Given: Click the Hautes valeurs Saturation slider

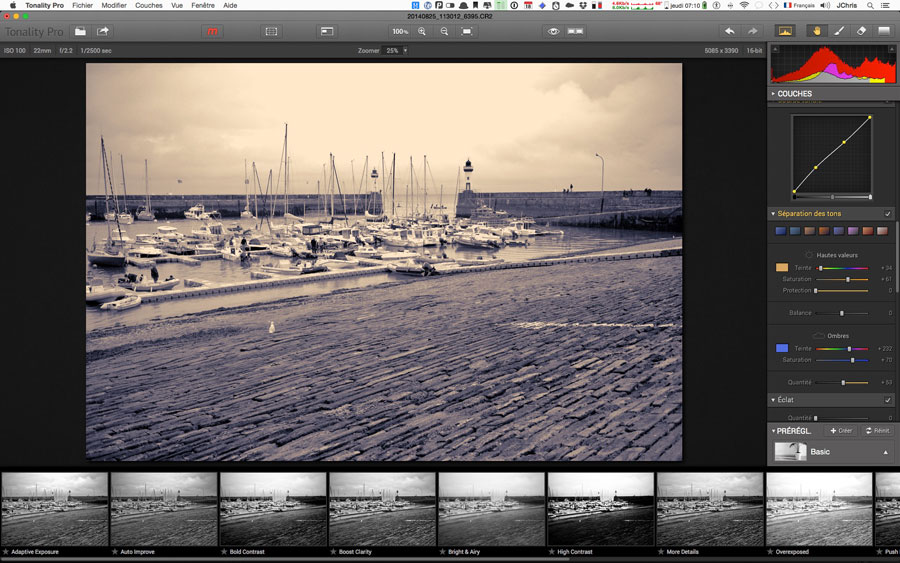Looking at the screenshot, I should [x=842, y=279].
